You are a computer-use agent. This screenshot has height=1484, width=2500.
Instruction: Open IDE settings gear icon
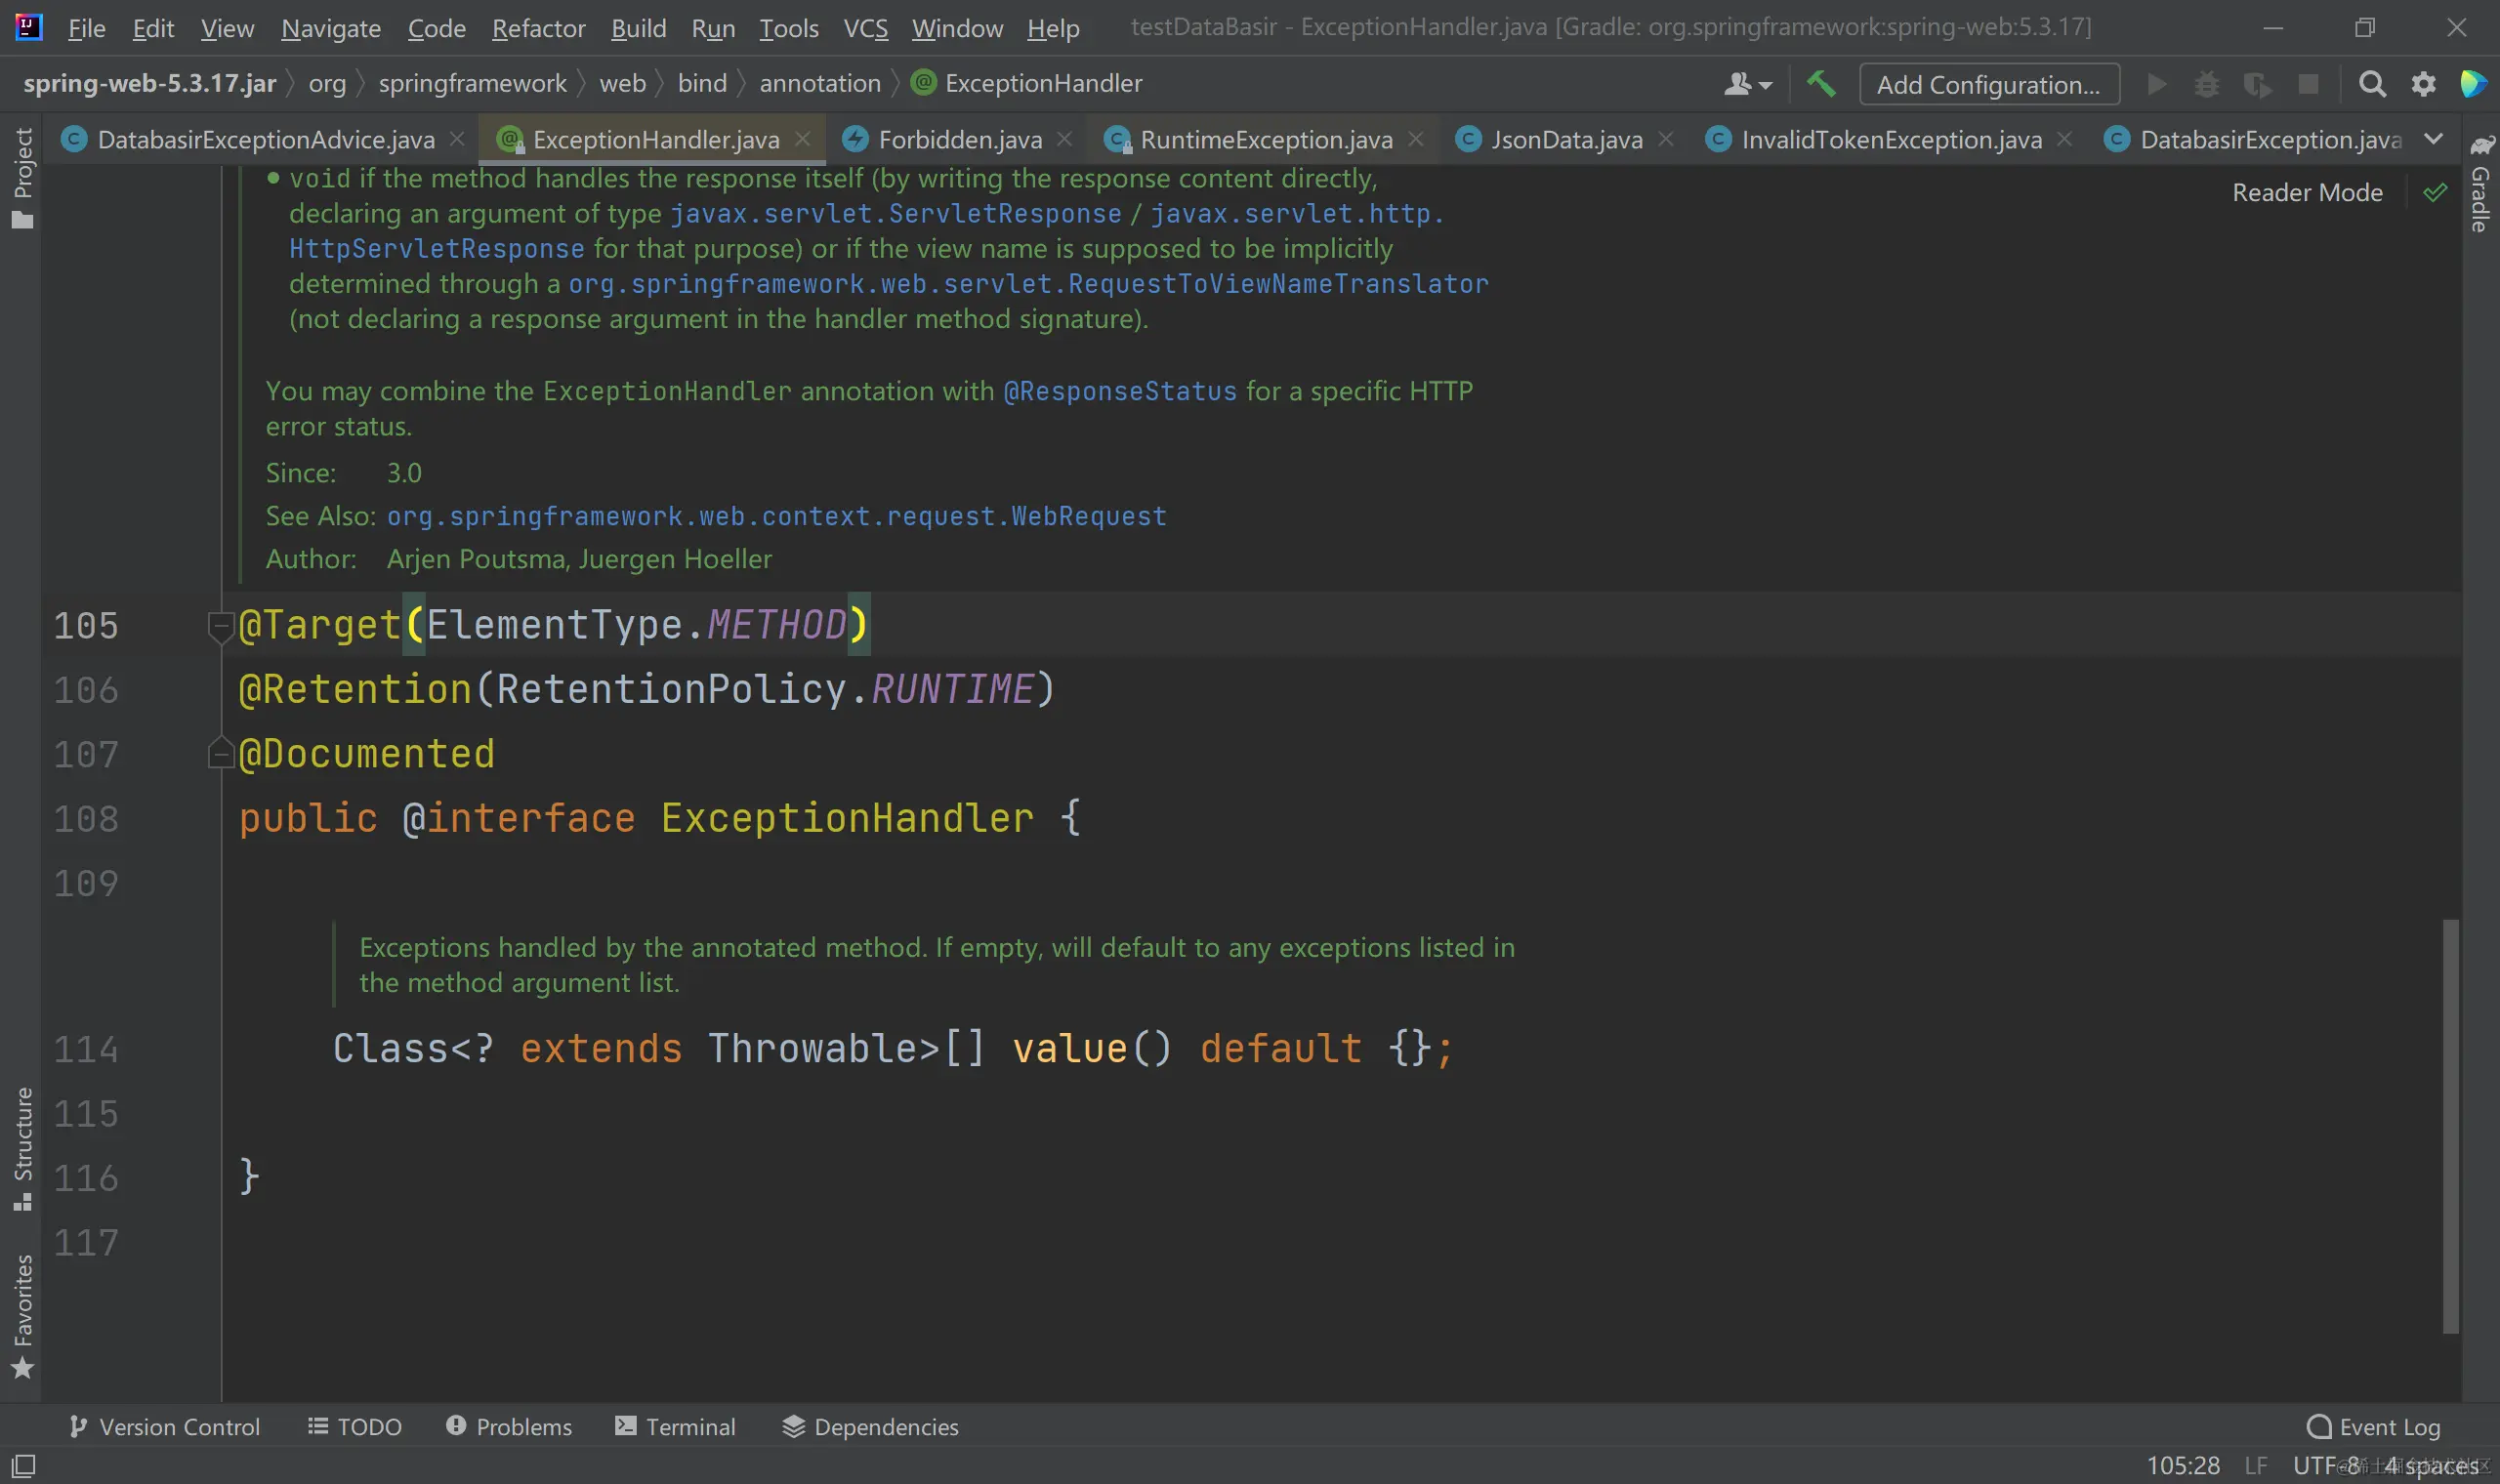click(2423, 84)
